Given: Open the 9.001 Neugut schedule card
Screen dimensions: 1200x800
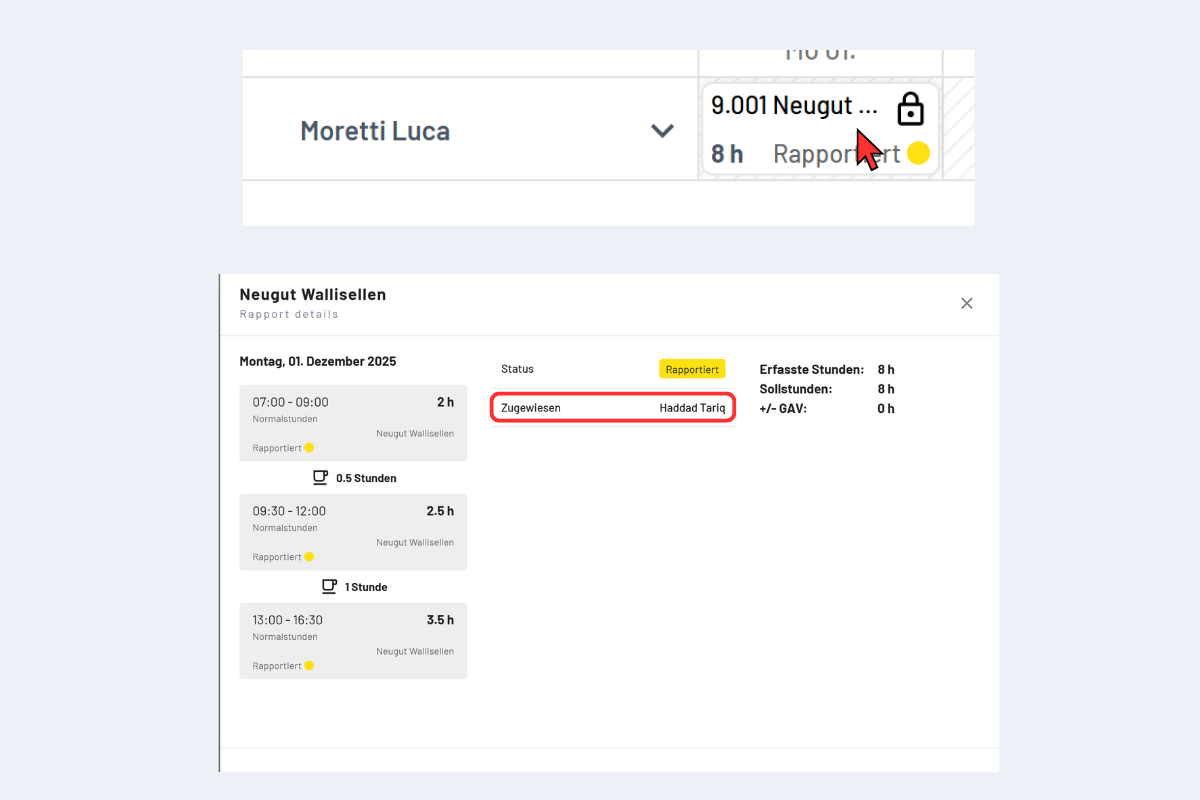Looking at the screenshot, I should tap(795, 106).
